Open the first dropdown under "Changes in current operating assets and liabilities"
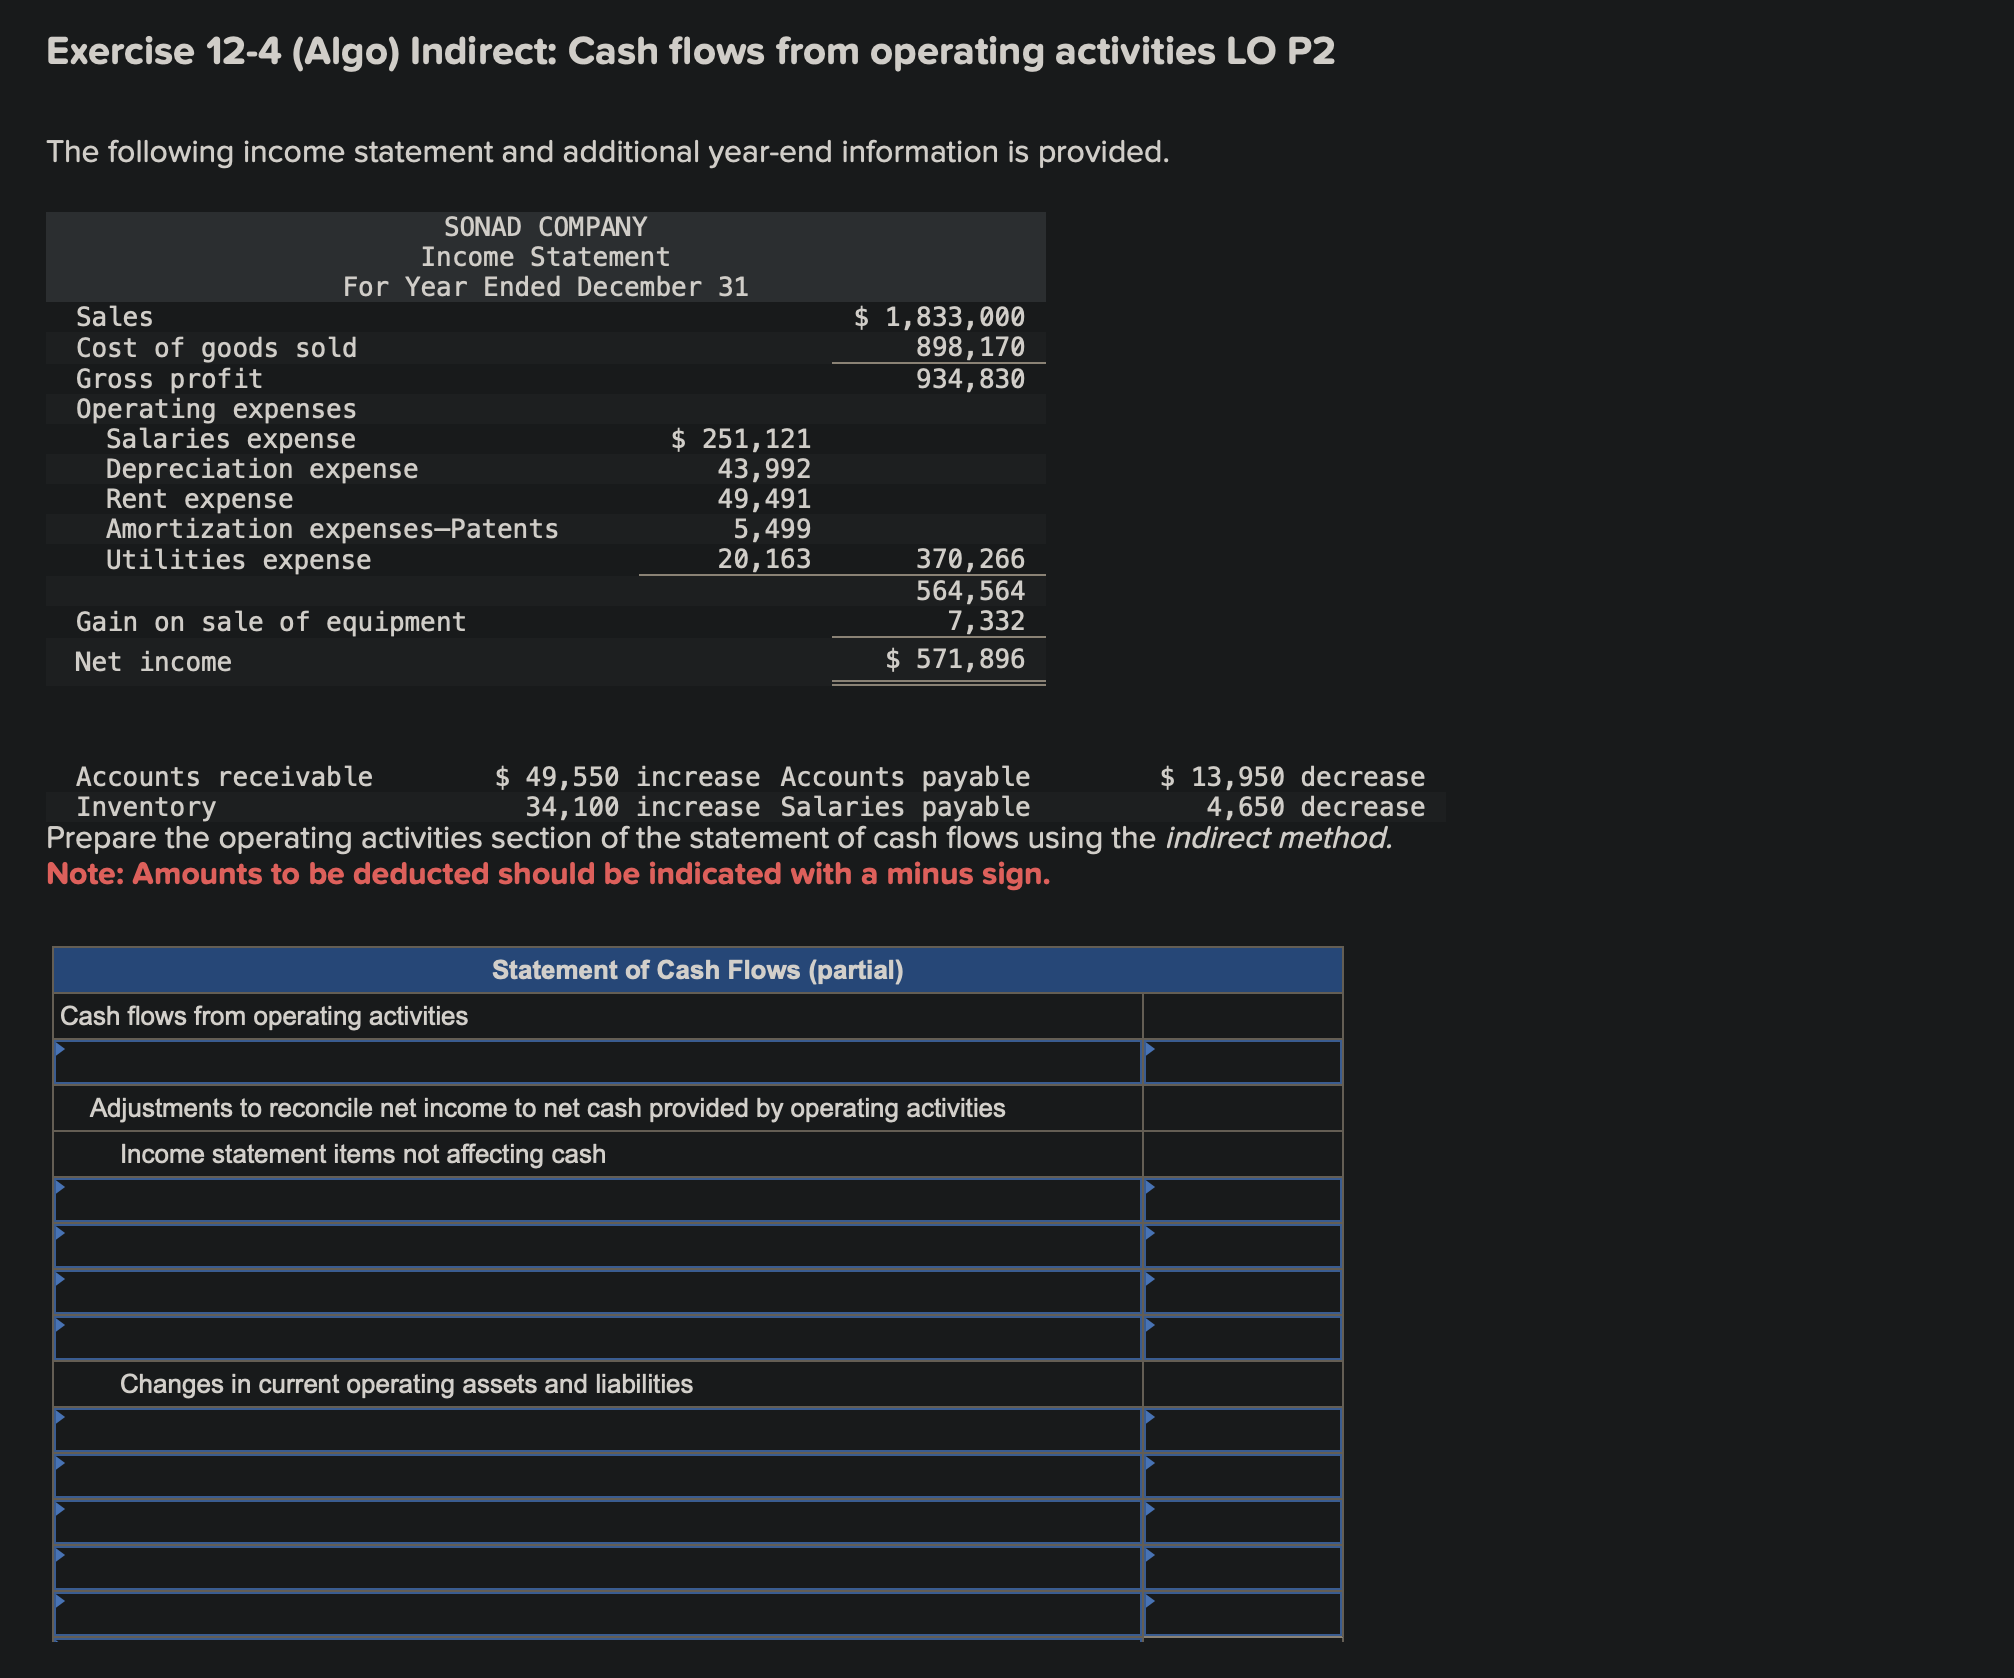Image resolution: width=2014 pixels, height=1678 pixels. tap(600, 1430)
